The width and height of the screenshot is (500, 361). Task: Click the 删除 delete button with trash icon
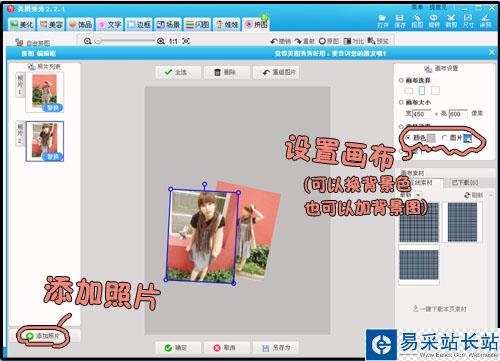coord(227,72)
